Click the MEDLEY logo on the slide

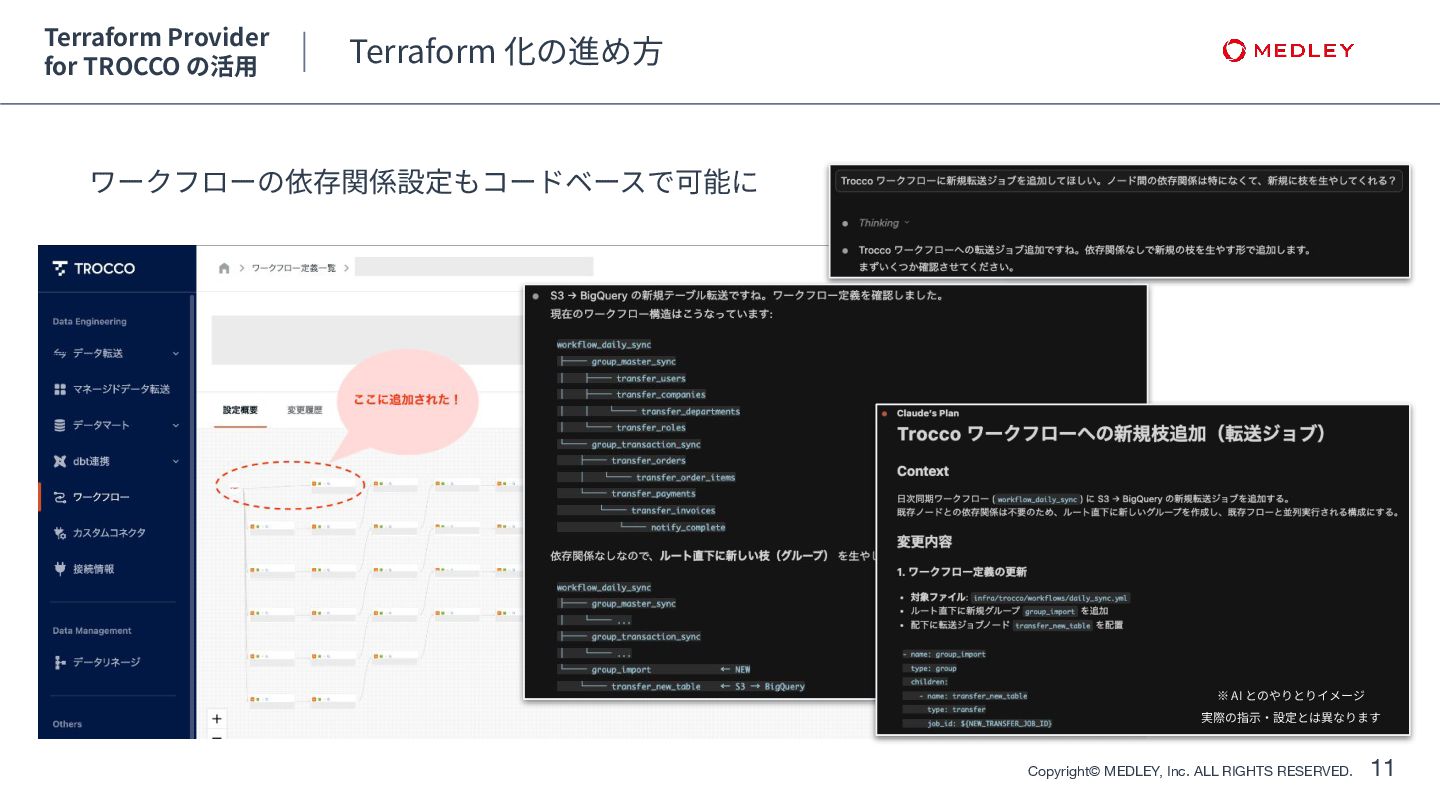[1288, 50]
